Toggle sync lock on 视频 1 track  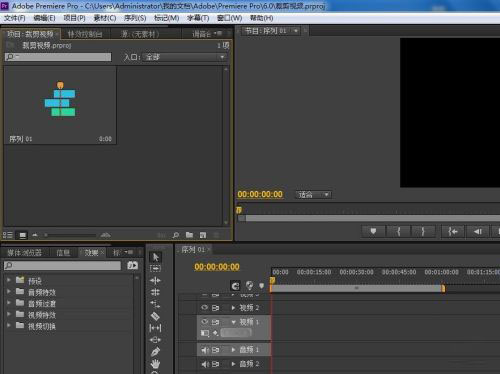click(216, 322)
